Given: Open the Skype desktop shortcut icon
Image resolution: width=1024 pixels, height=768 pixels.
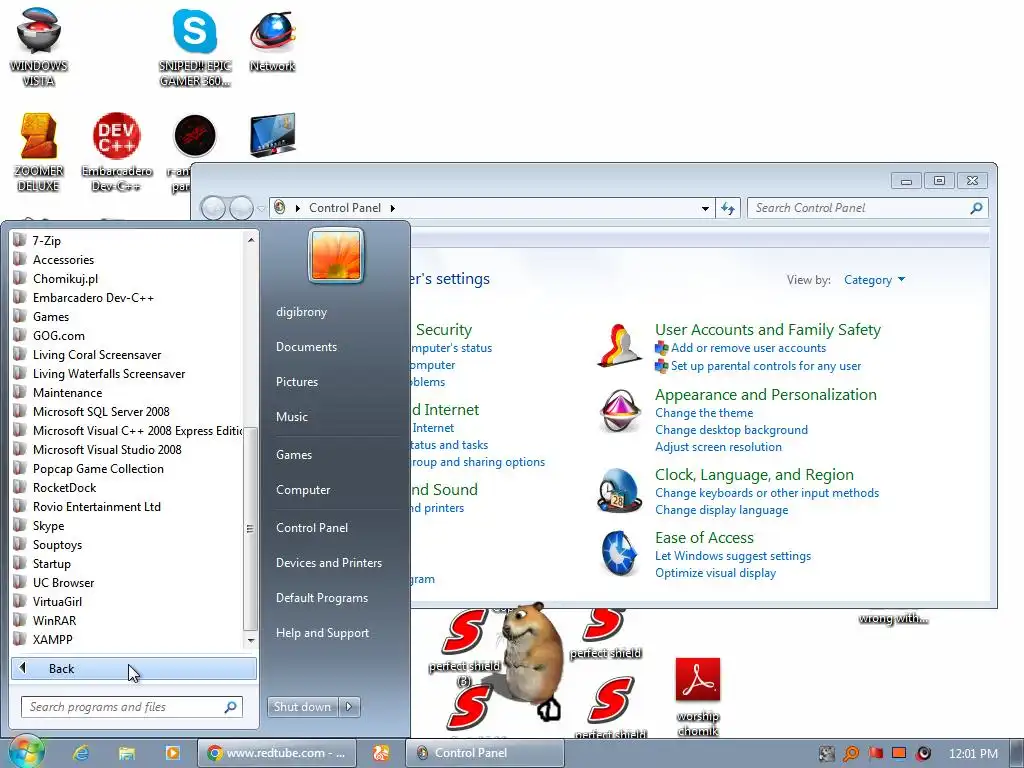Looking at the screenshot, I should pos(195,48).
